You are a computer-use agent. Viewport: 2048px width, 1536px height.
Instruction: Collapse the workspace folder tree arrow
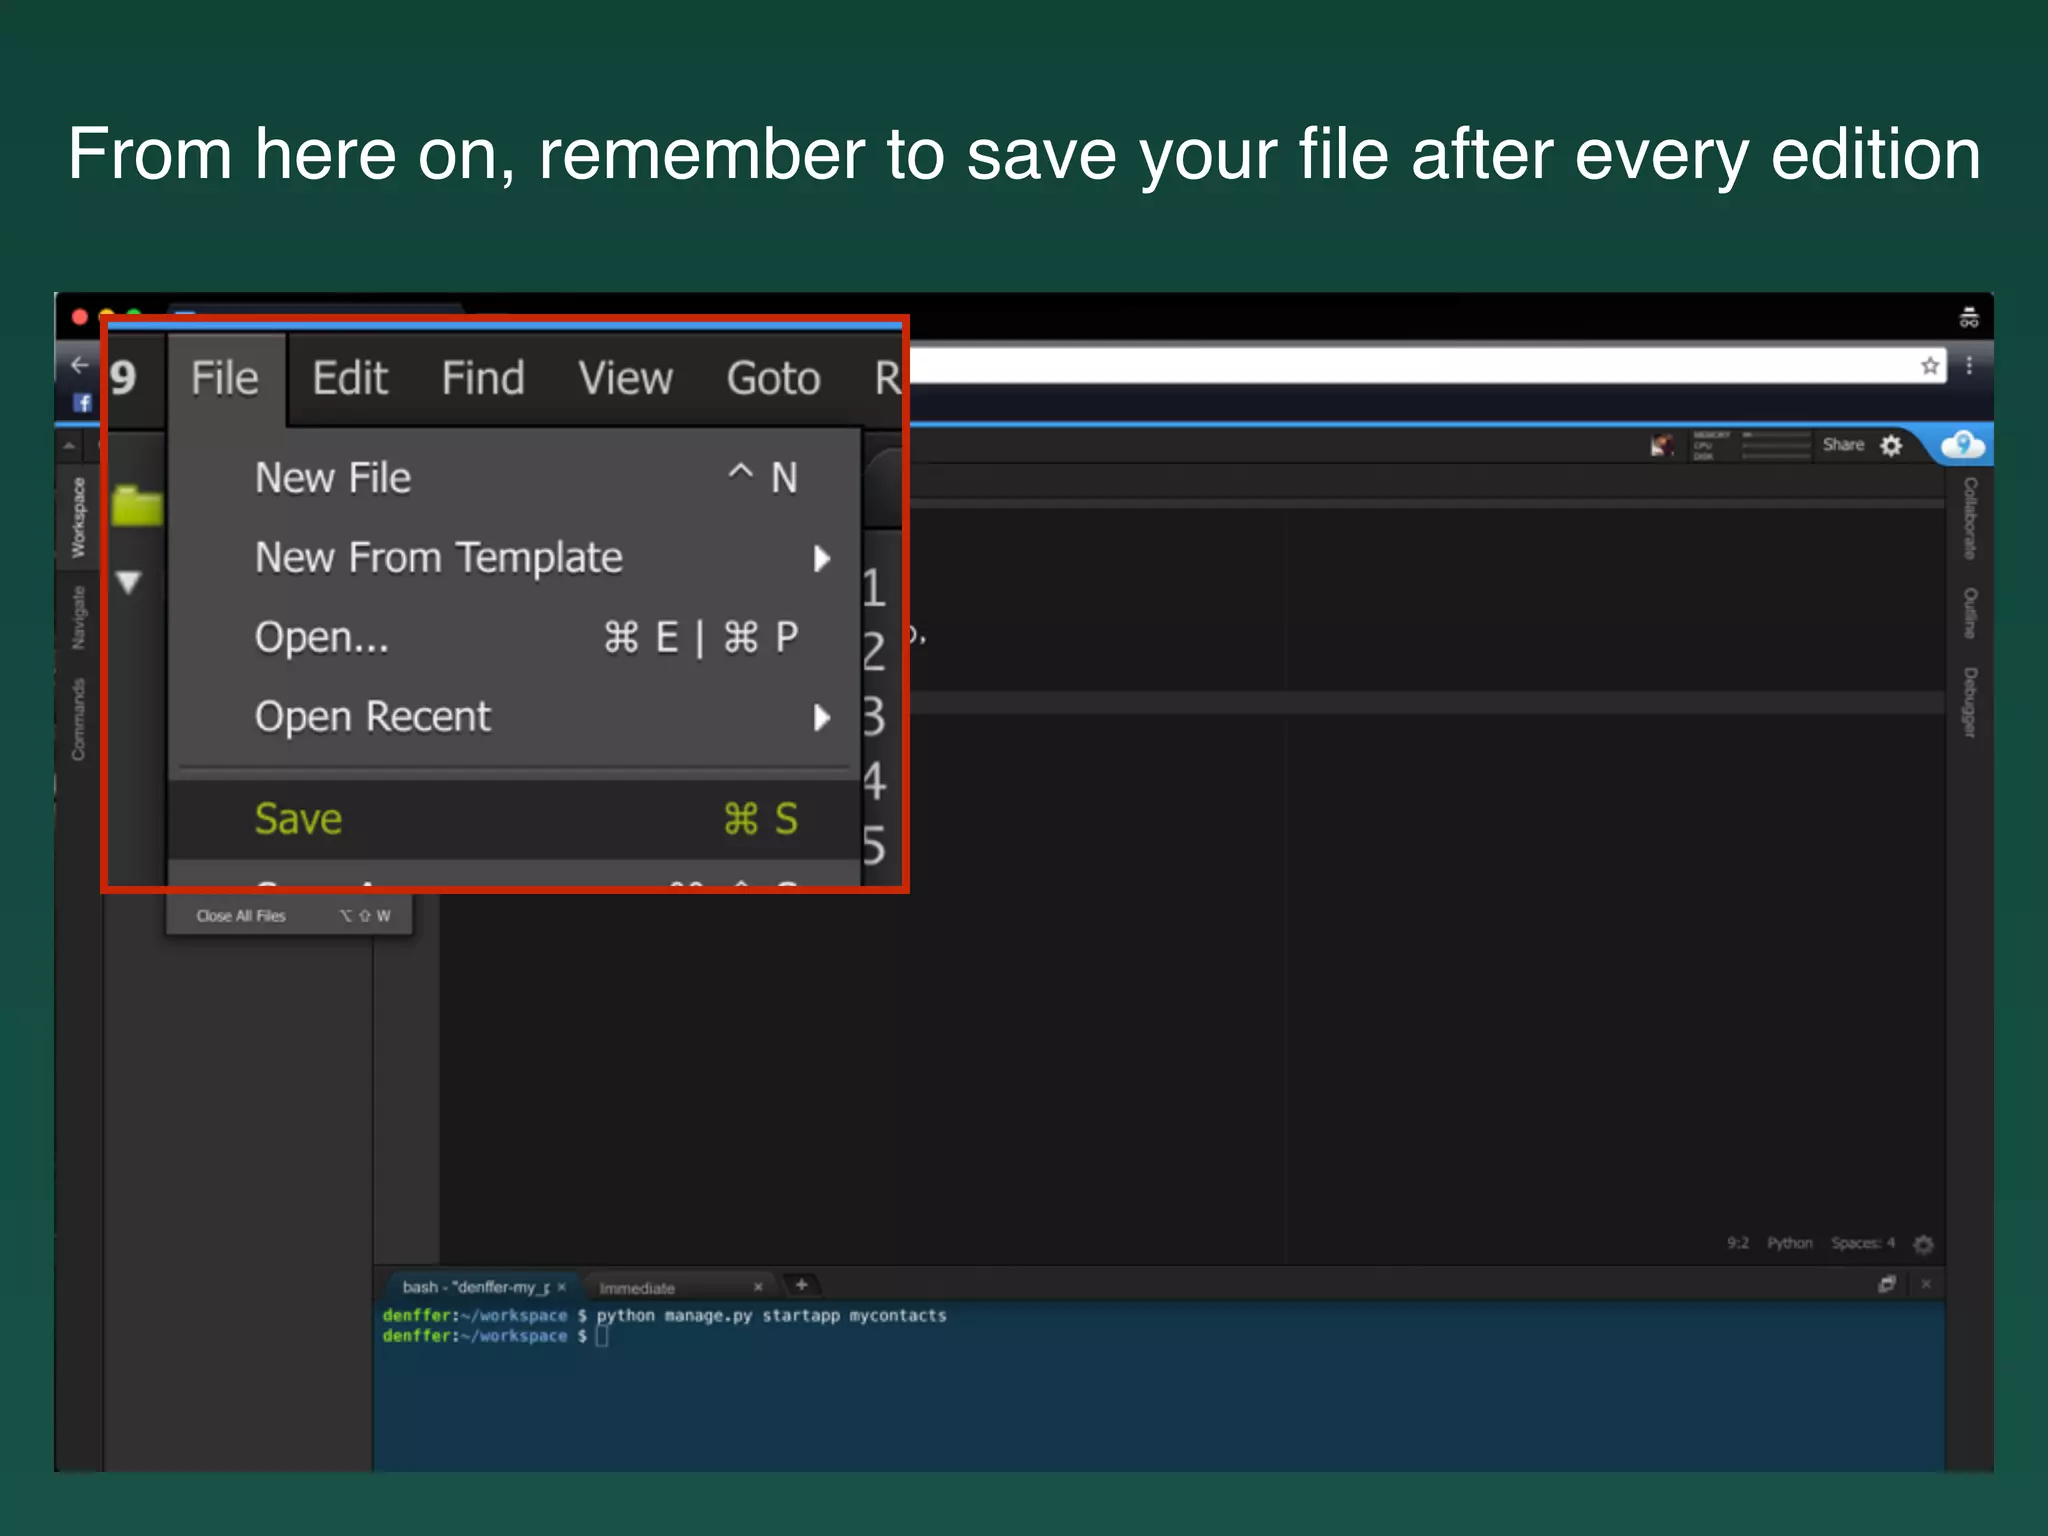pos(129,582)
